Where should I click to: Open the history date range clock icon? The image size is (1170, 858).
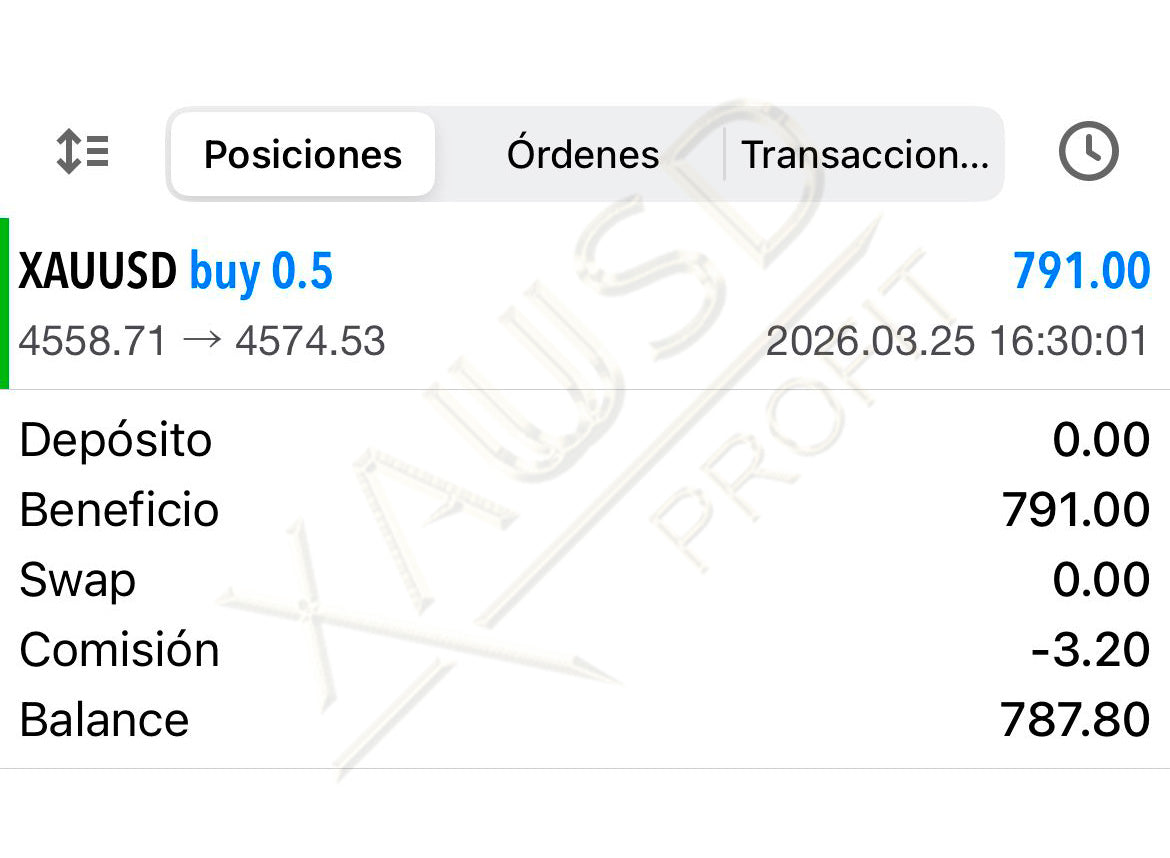[x=1088, y=153]
